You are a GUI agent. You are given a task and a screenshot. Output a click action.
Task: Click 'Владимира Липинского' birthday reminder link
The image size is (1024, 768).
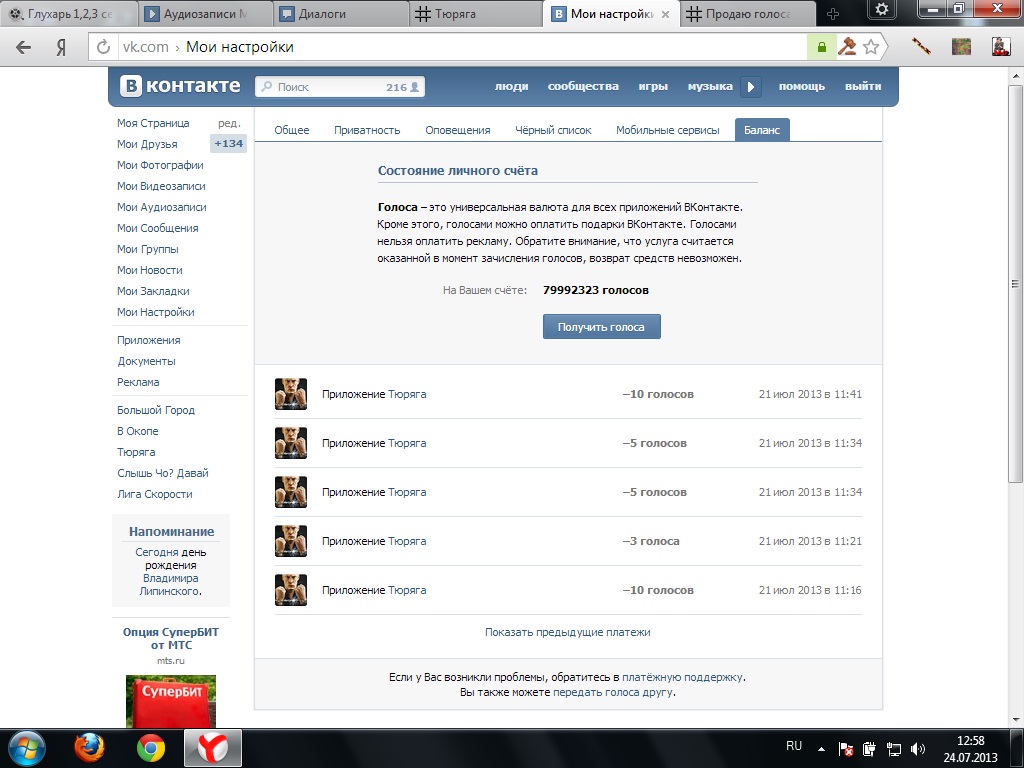[x=170, y=584]
